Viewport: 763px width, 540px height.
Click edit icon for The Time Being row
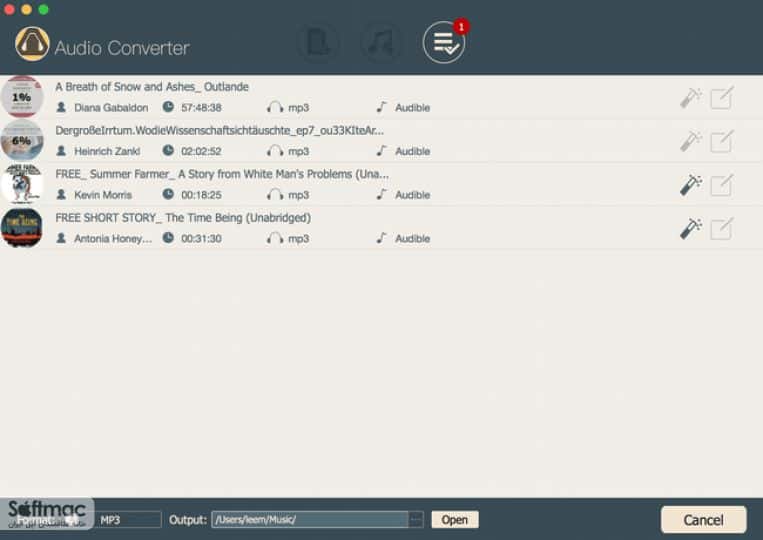pyautogui.click(x=722, y=229)
